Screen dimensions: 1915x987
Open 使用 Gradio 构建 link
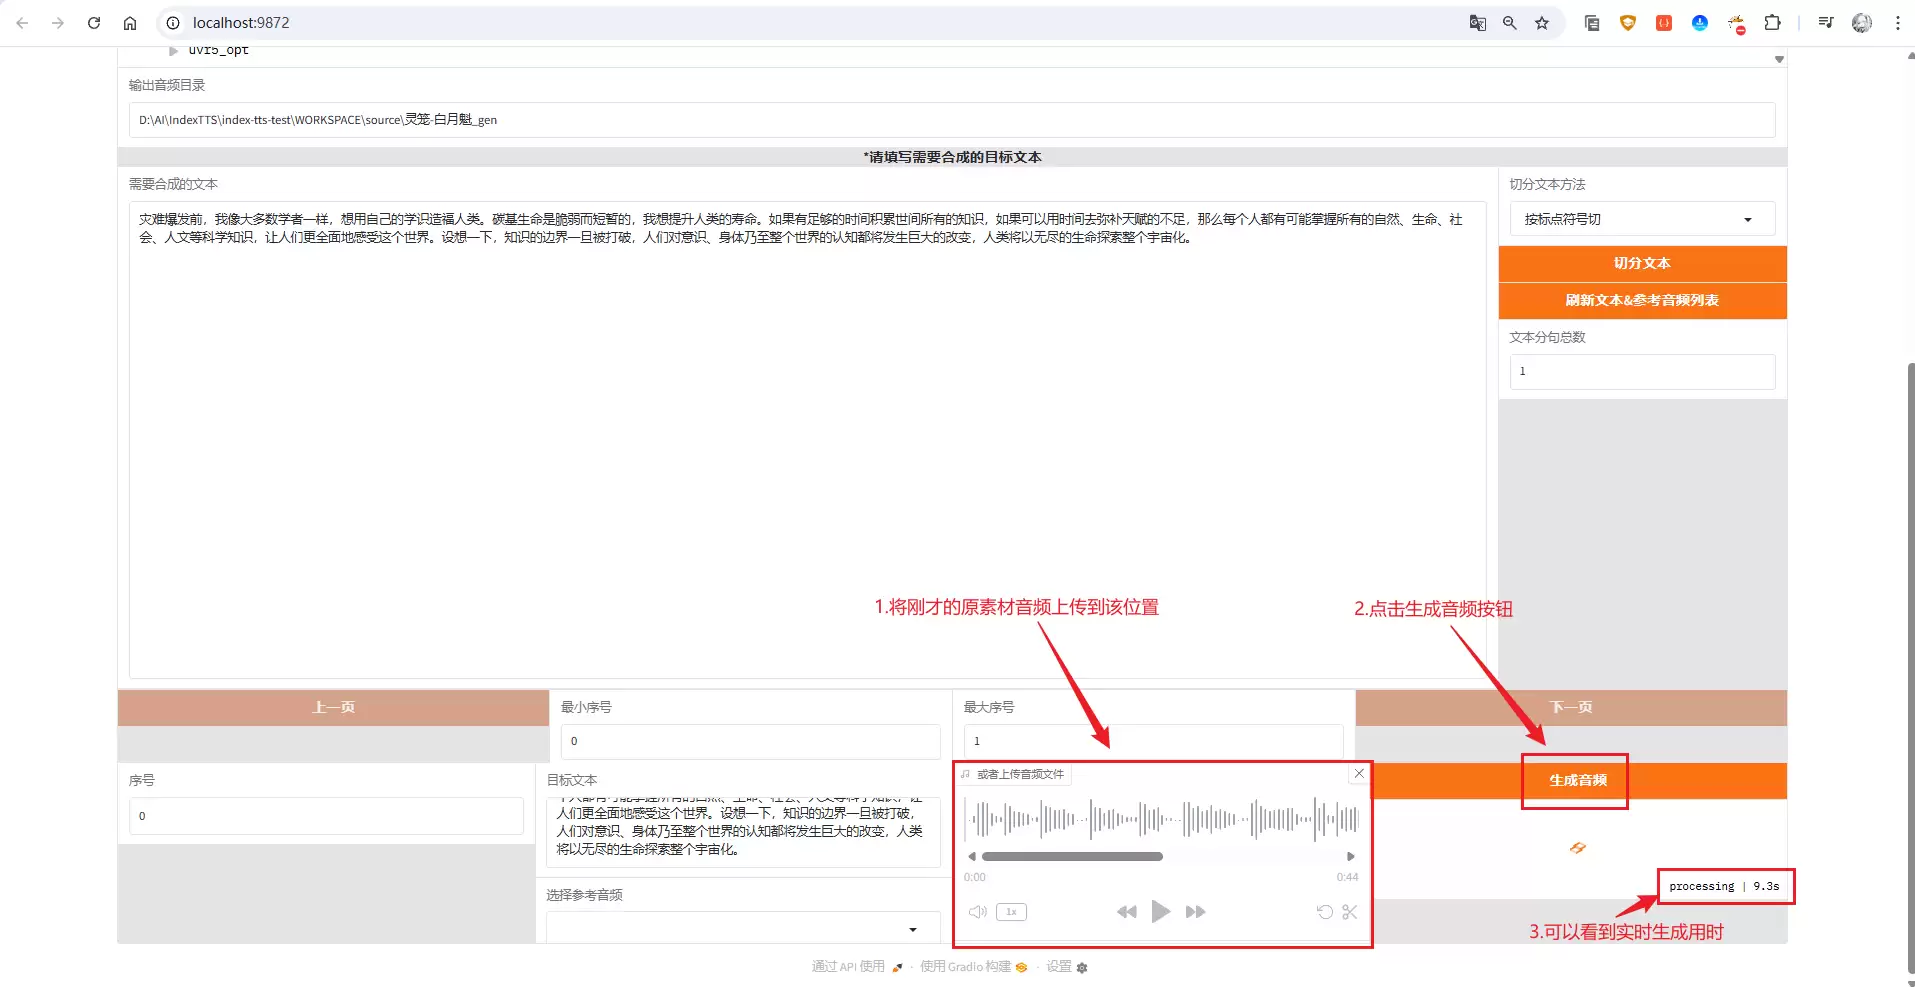pos(973,966)
